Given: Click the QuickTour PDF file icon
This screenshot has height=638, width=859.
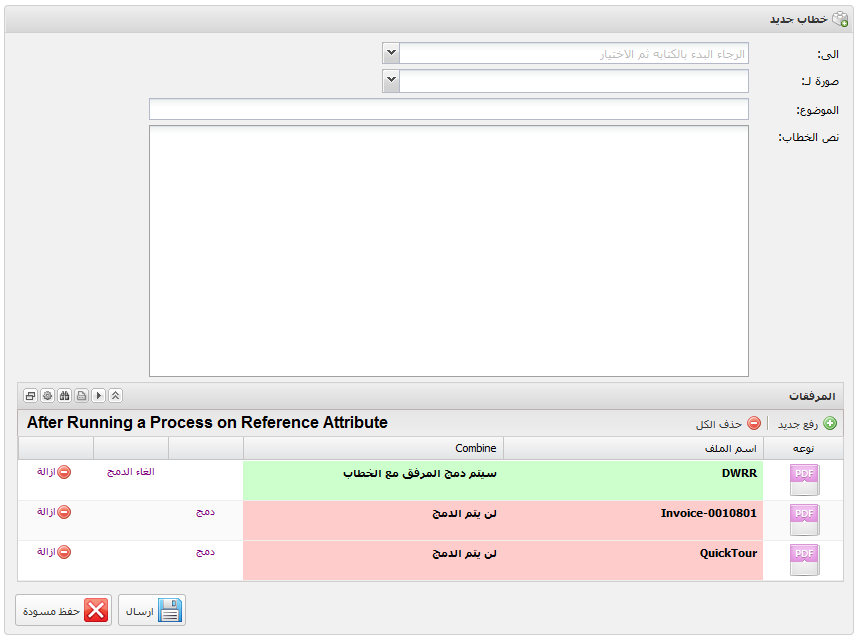Looking at the screenshot, I should (x=804, y=560).
